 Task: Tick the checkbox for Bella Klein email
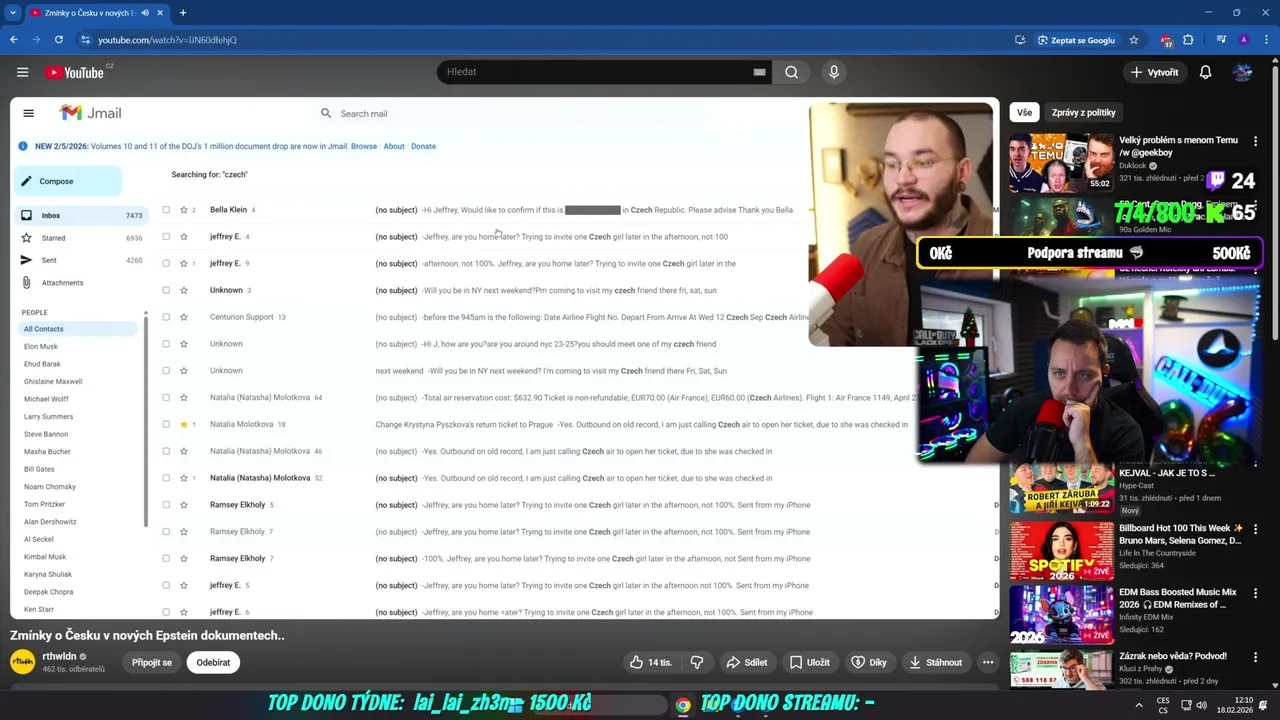click(166, 210)
